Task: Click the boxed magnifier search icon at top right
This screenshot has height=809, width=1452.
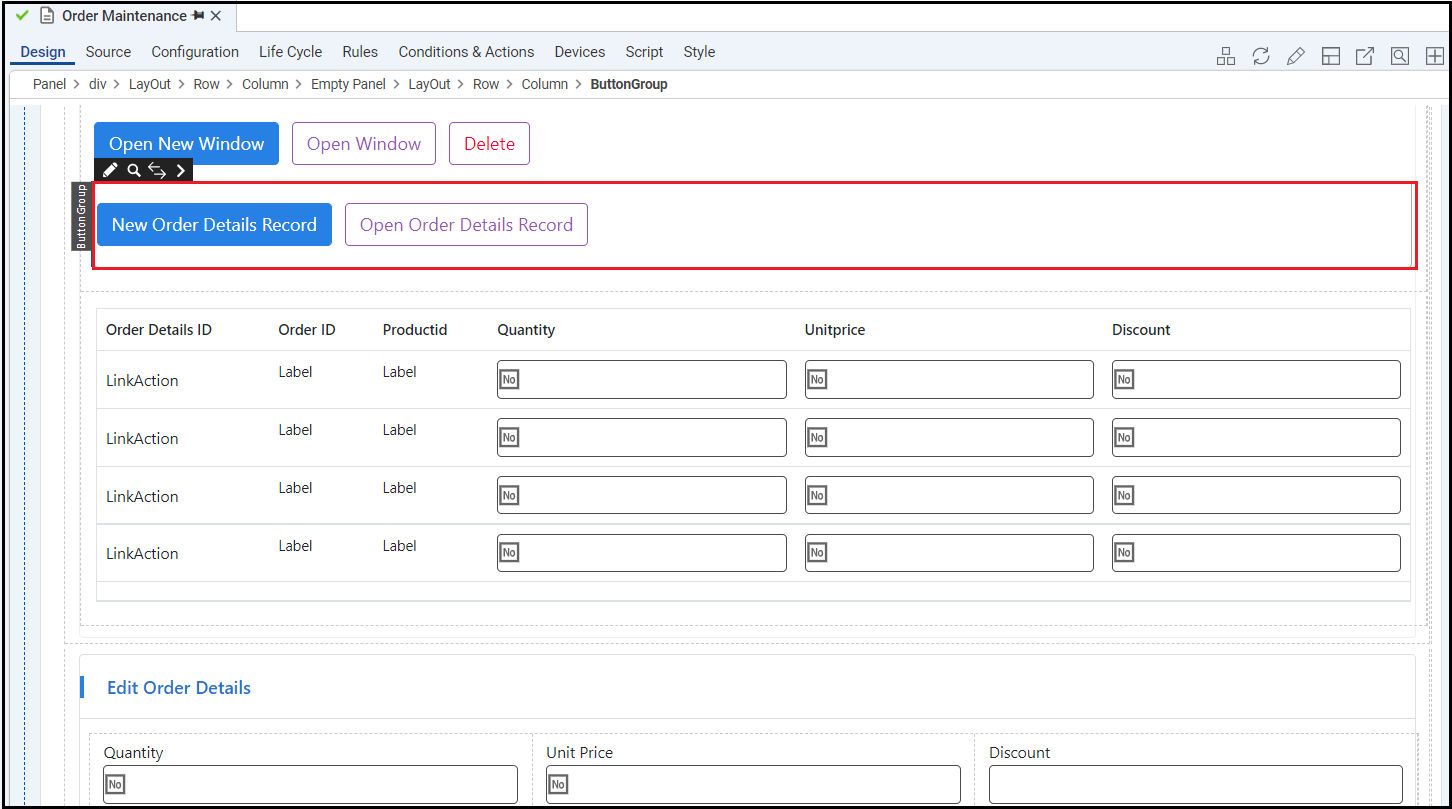Action: click(x=1399, y=56)
